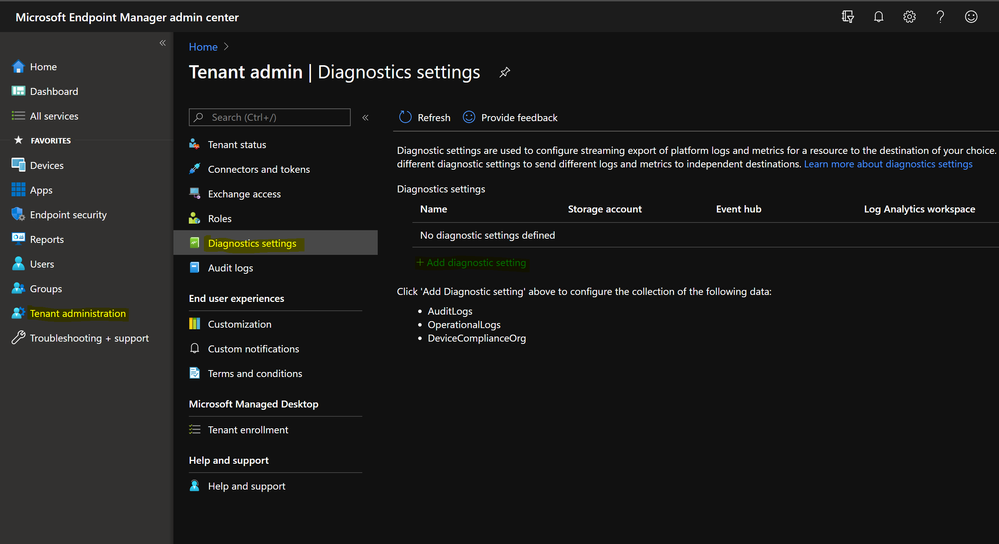Click the Users person icon

coord(18,264)
